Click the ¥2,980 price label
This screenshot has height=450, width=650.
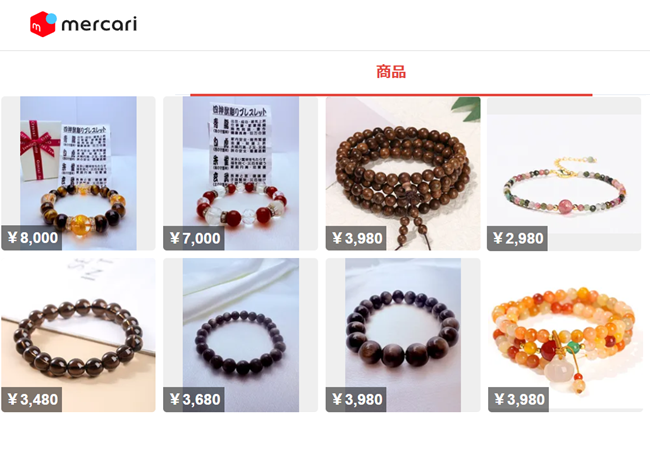point(517,238)
